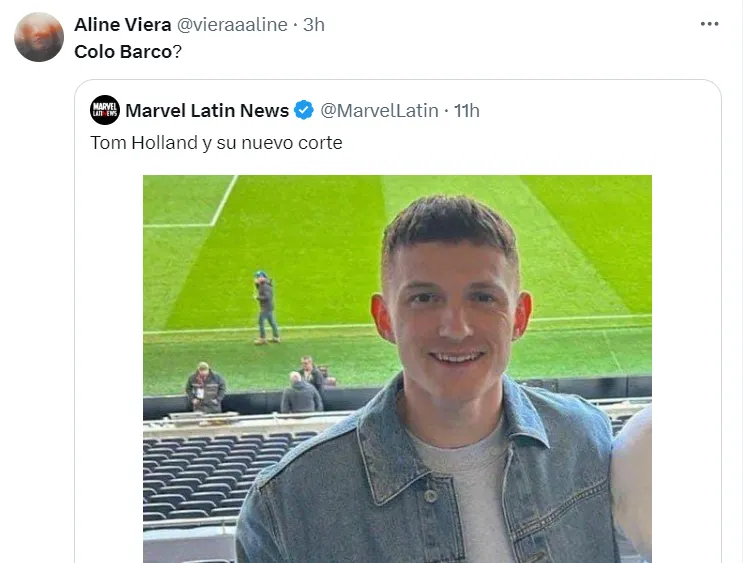Click Aline Viera's round profile avatar
Viewport: 743px width, 563px height.
pos(39,37)
